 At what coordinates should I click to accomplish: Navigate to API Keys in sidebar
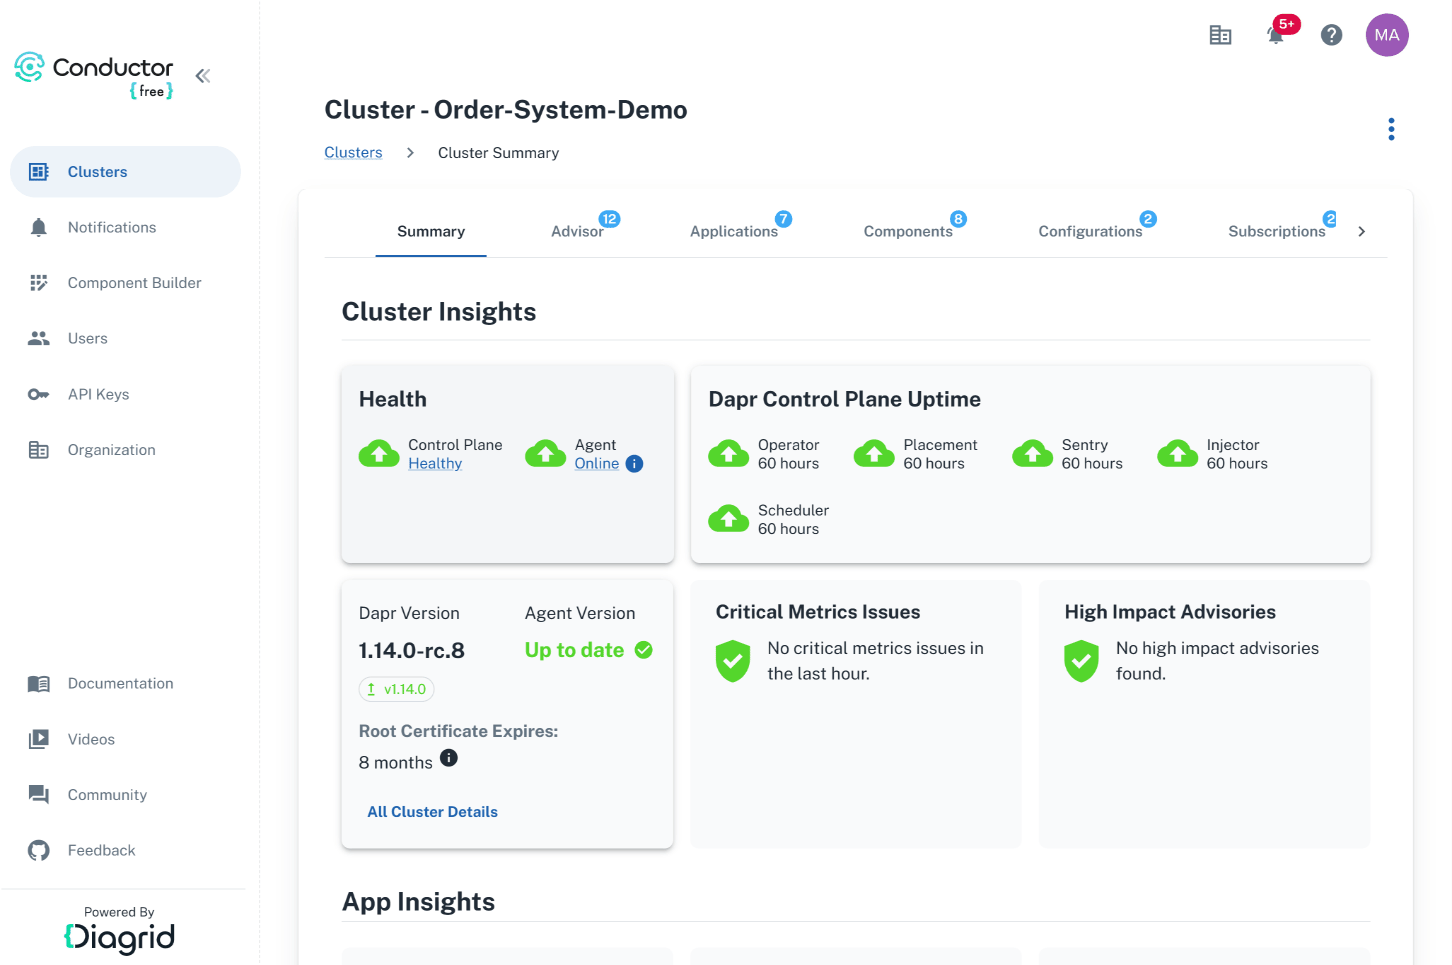tap(98, 394)
